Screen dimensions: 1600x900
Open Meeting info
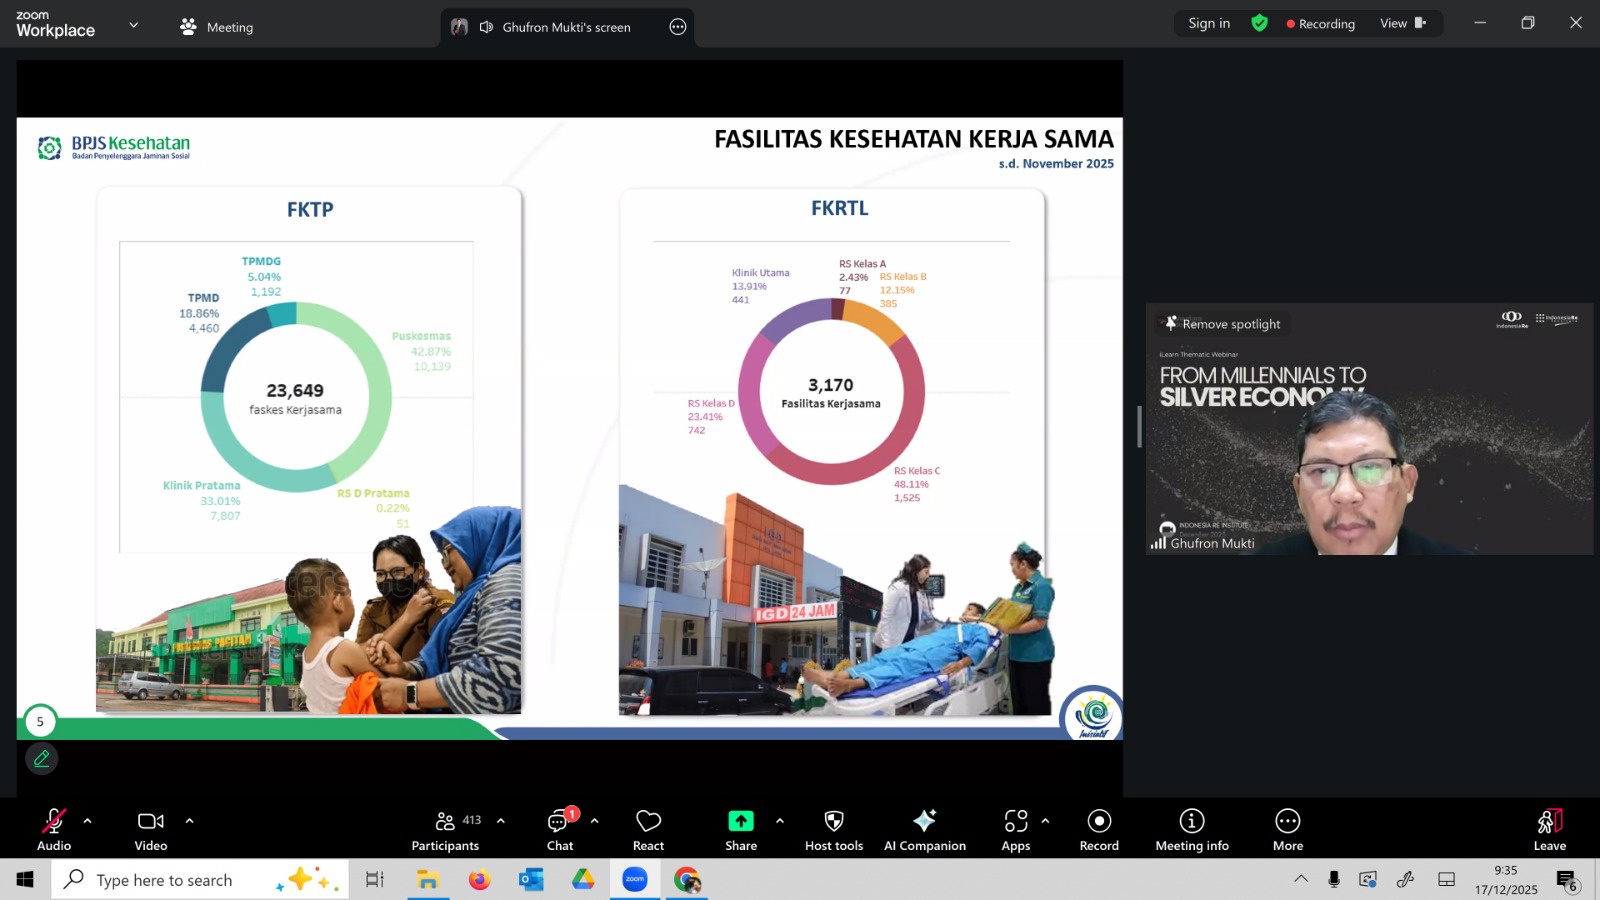pyautogui.click(x=1191, y=829)
